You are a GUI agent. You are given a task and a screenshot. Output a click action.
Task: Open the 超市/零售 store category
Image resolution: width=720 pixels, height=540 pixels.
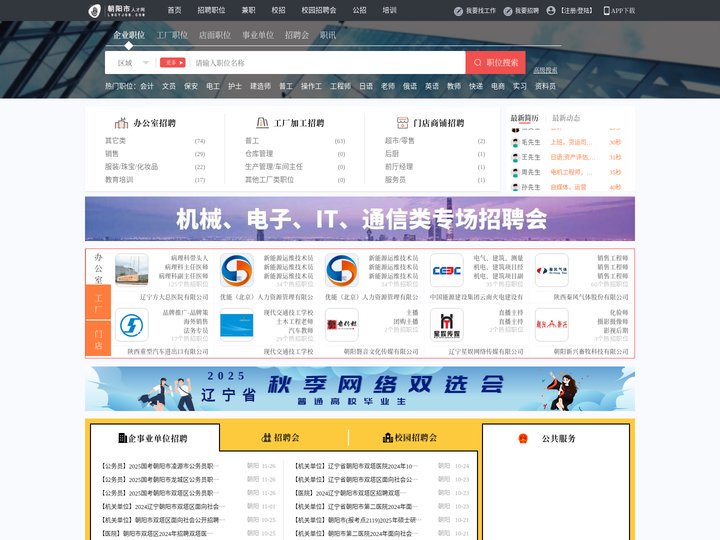pos(399,141)
